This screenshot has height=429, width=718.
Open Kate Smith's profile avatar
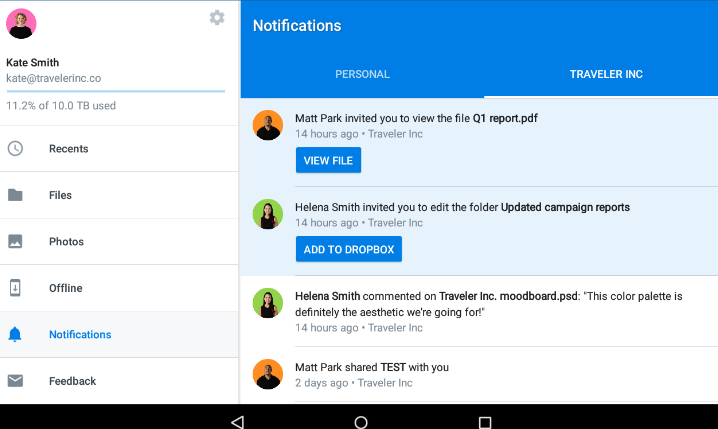click(21, 23)
